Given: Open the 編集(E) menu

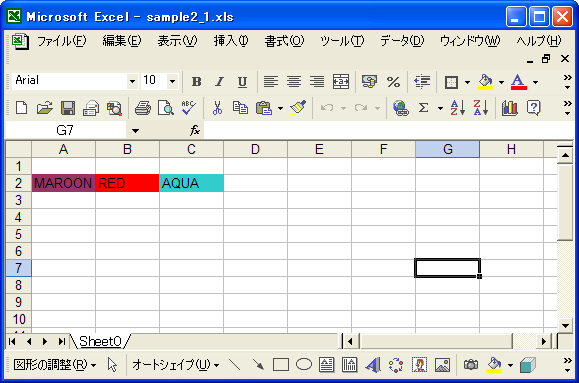Looking at the screenshot, I should (122, 41).
